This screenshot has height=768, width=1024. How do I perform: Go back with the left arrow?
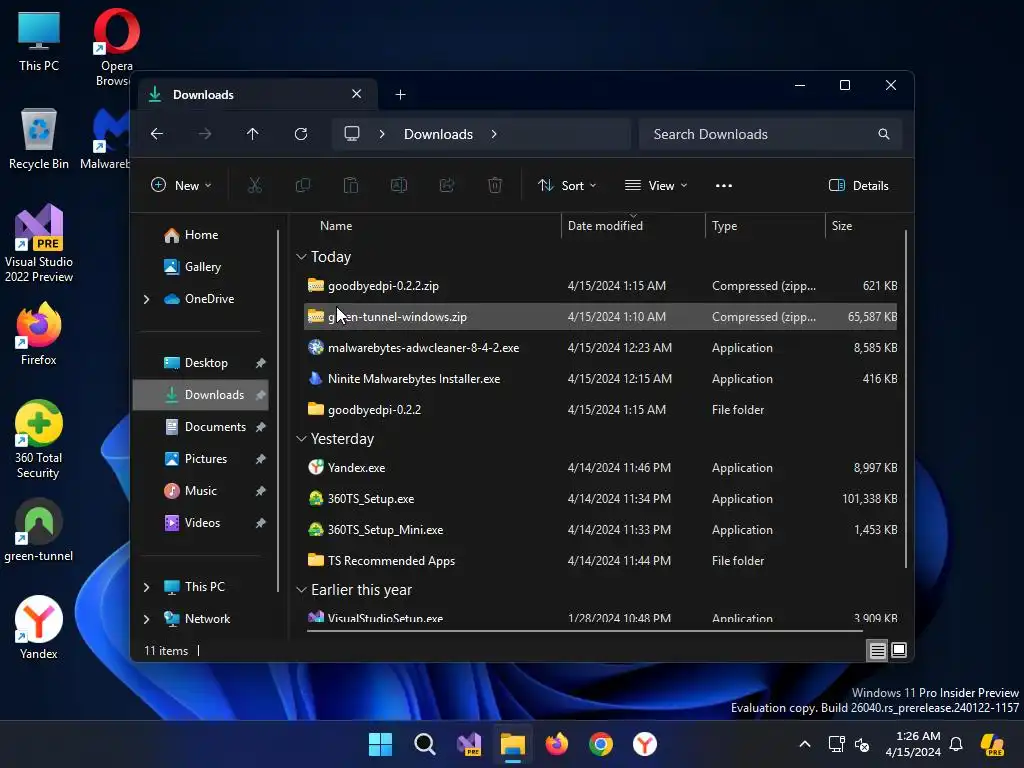(x=157, y=134)
